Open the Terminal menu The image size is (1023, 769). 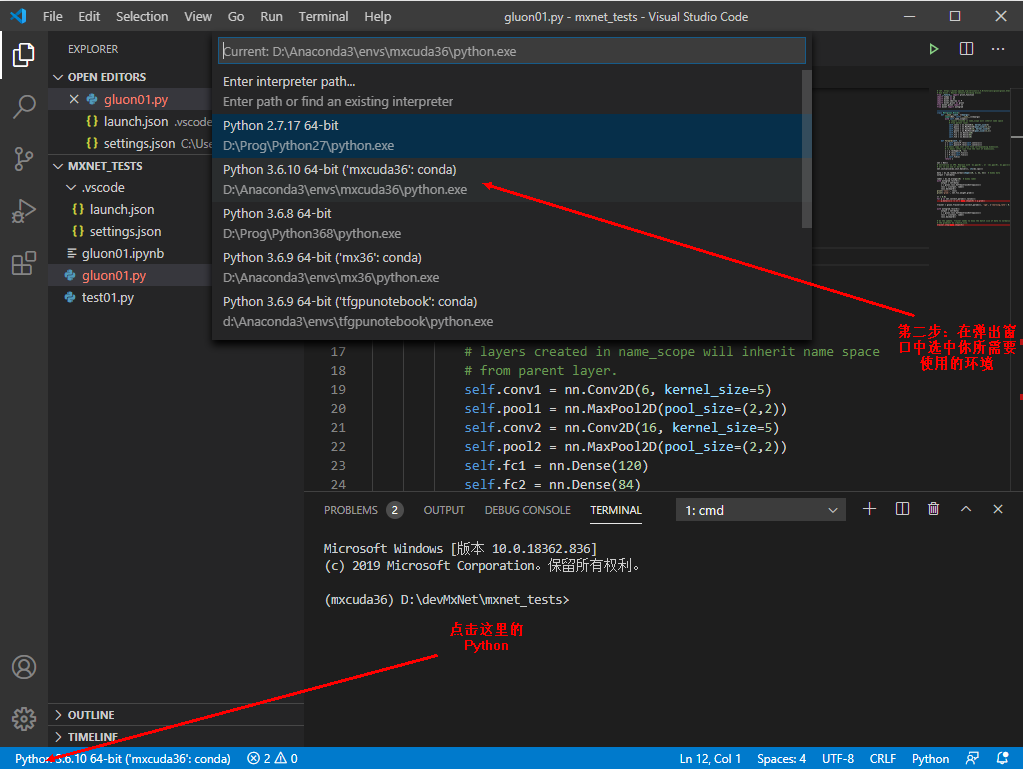pyautogui.click(x=323, y=16)
